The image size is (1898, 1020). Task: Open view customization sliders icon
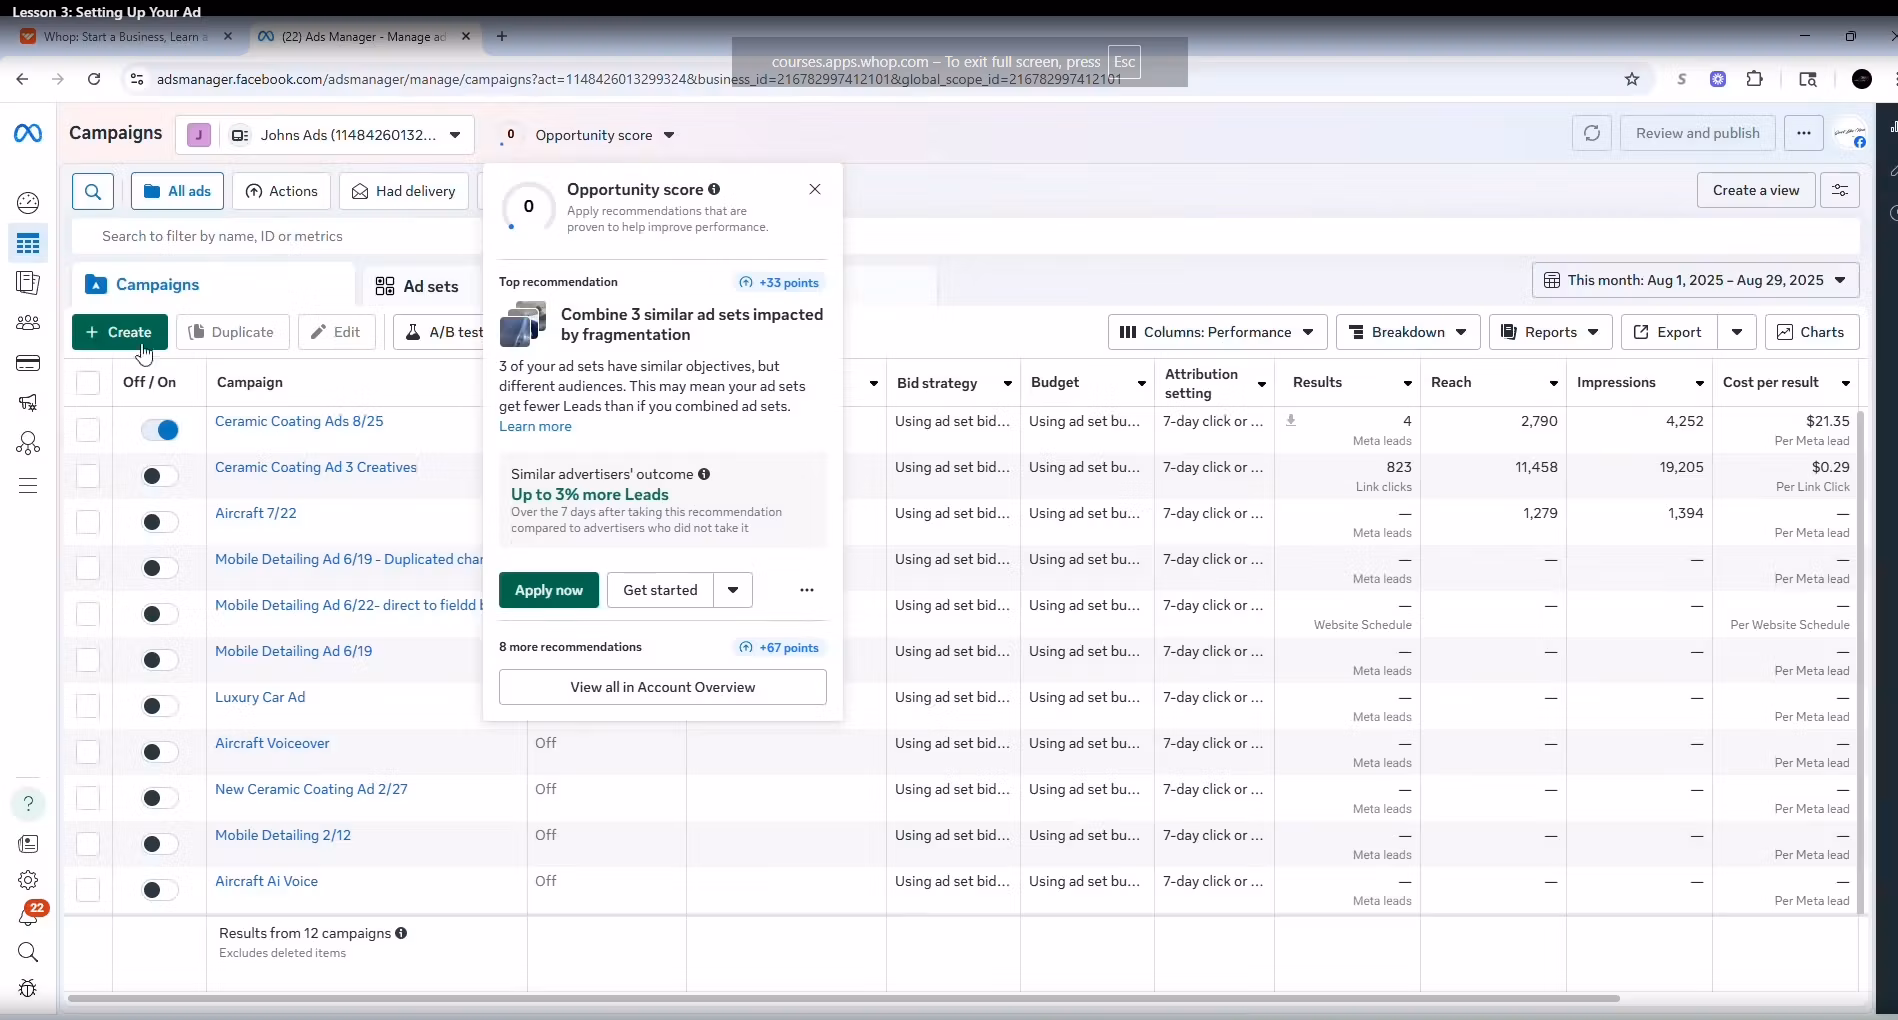(x=1840, y=190)
